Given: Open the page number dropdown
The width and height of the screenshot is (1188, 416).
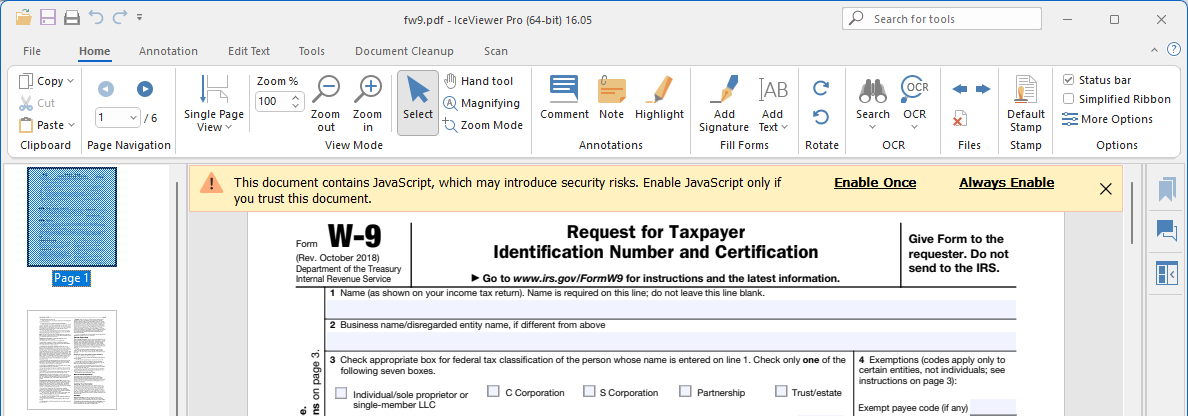Looking at the screenshot, I should click(133, 117).
